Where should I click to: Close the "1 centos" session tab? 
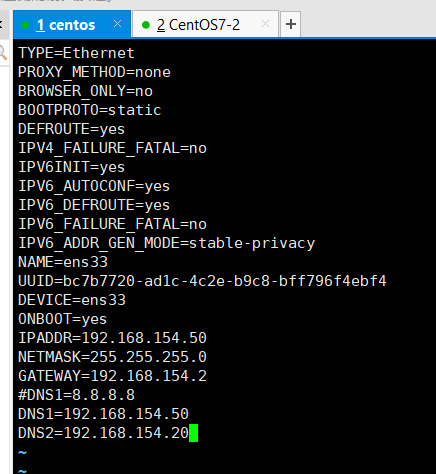click(117, 24)
